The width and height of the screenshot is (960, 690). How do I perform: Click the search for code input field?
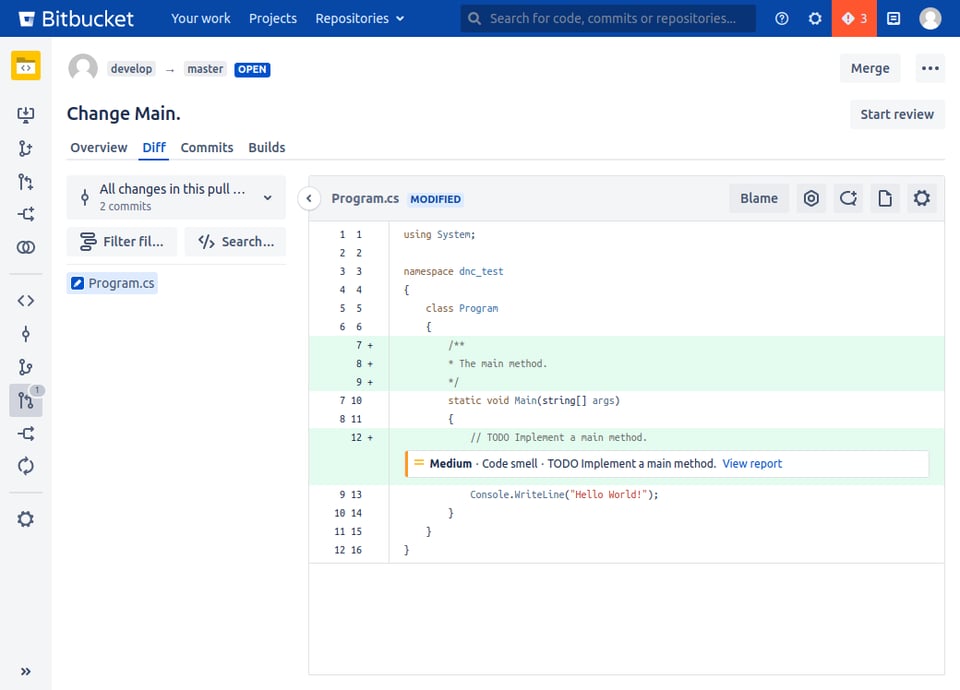click(x=608, y=18)
